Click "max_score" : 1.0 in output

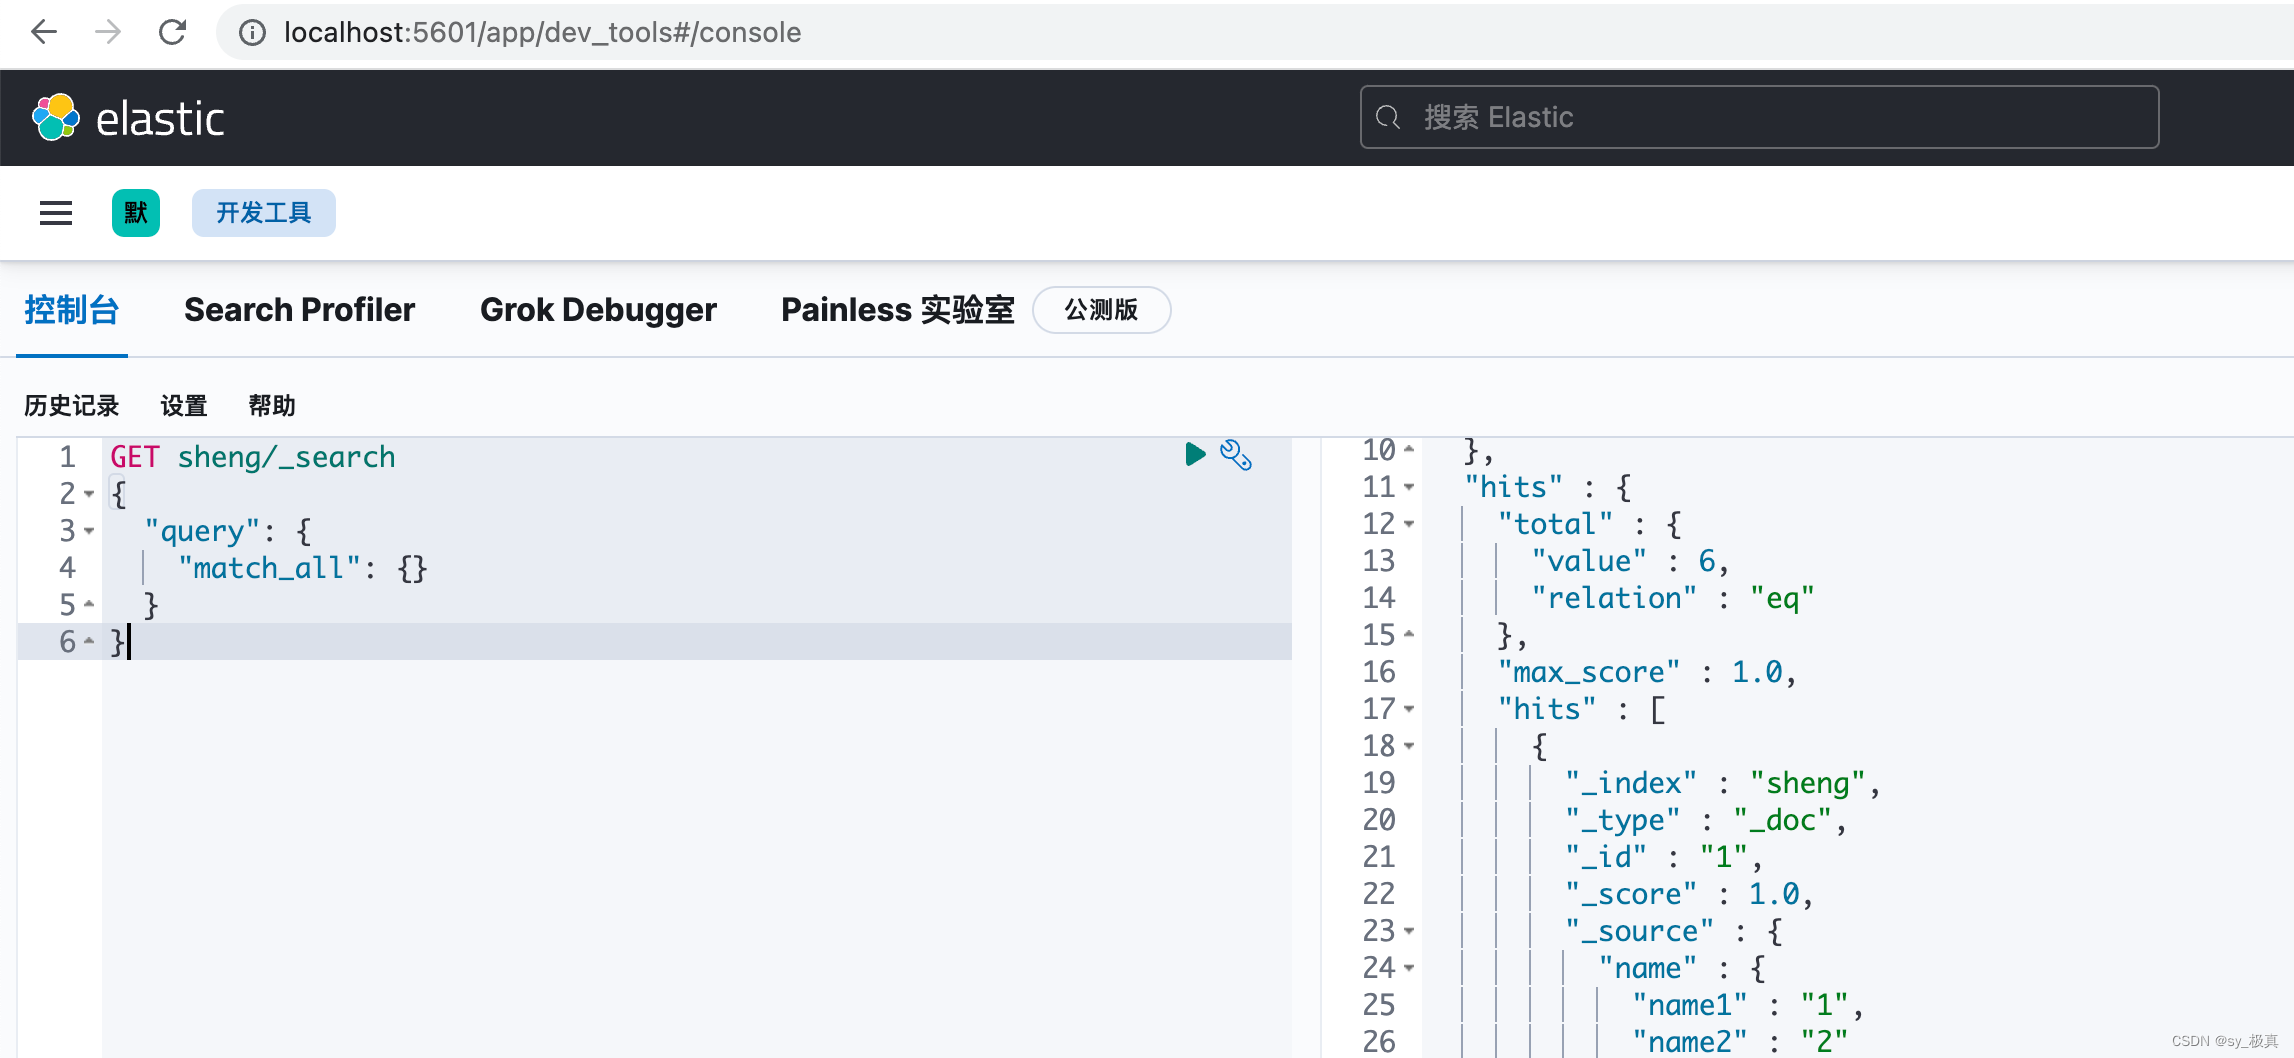[x=1647, y=672]
